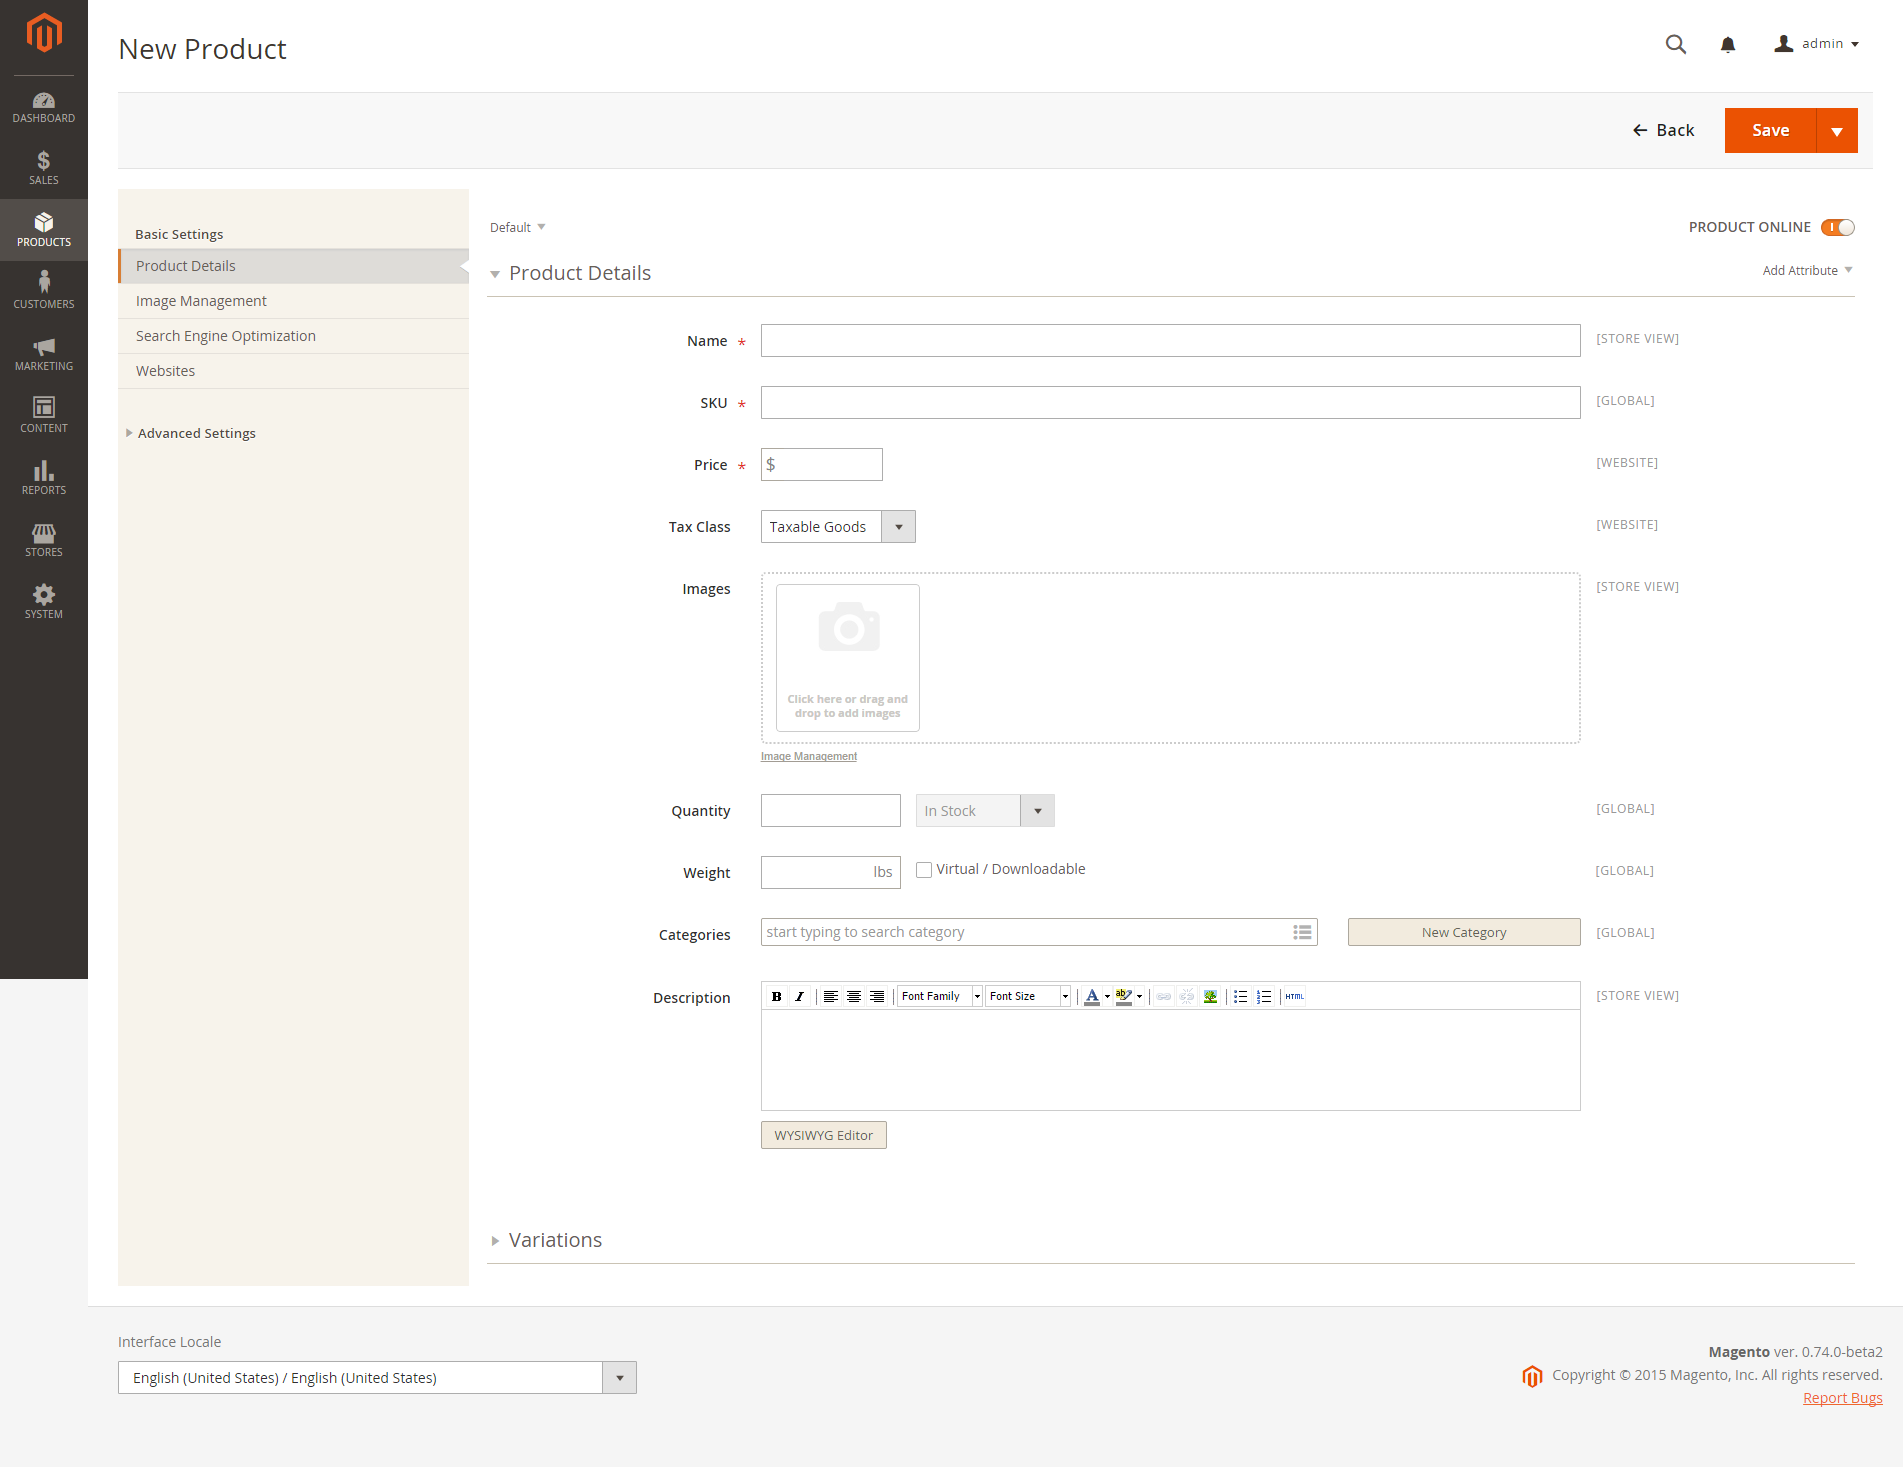Image resolution: width=1903 pixels, height=1467 pixels.
Task: Toggle bold in description editor
Action: click(777, 996)
